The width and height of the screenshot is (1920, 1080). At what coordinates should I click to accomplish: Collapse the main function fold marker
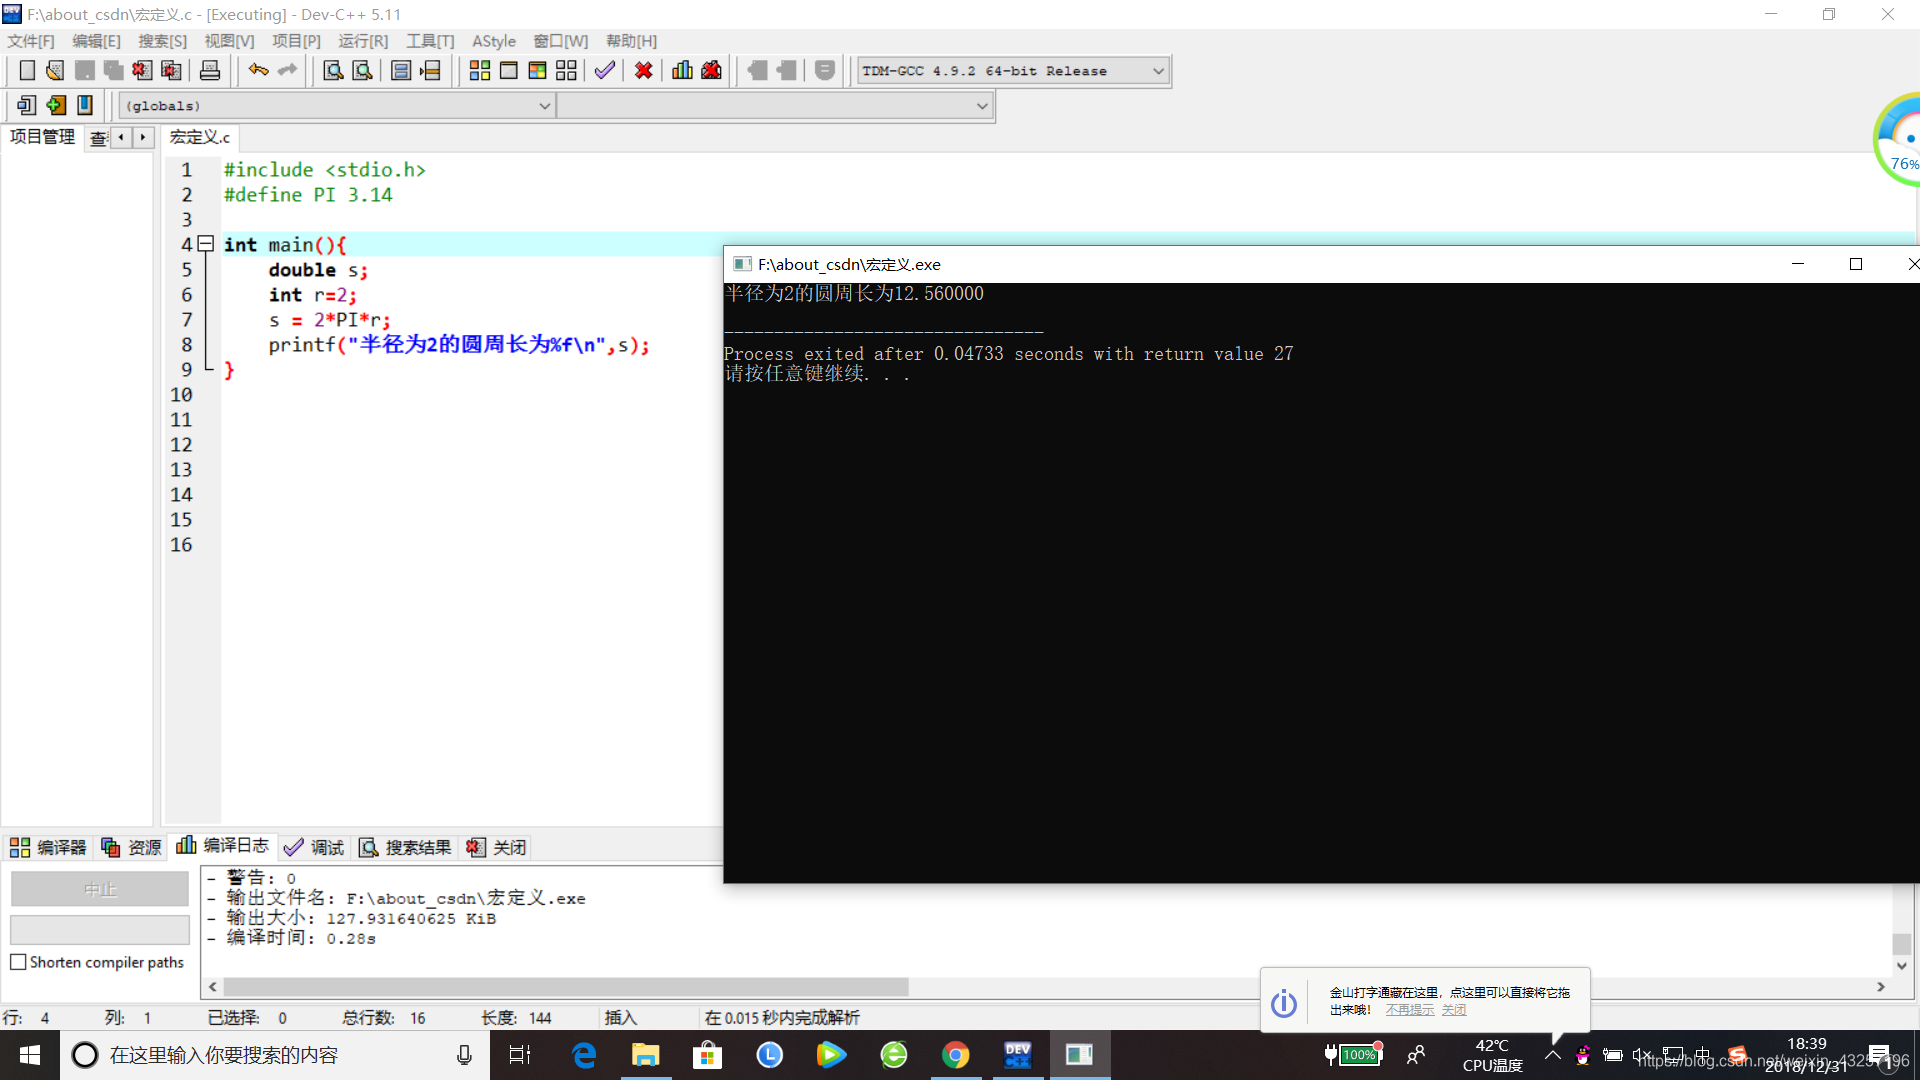(x=206, y=244)
